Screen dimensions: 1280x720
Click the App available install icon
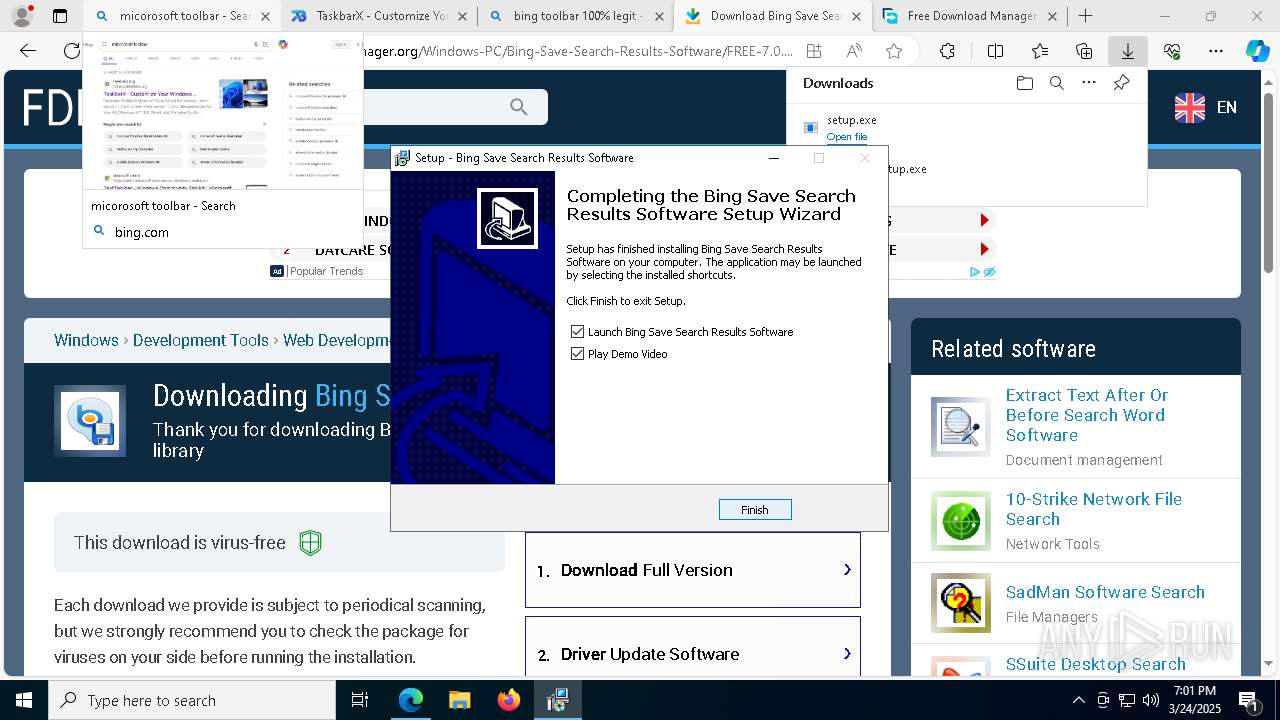point(814,51)
